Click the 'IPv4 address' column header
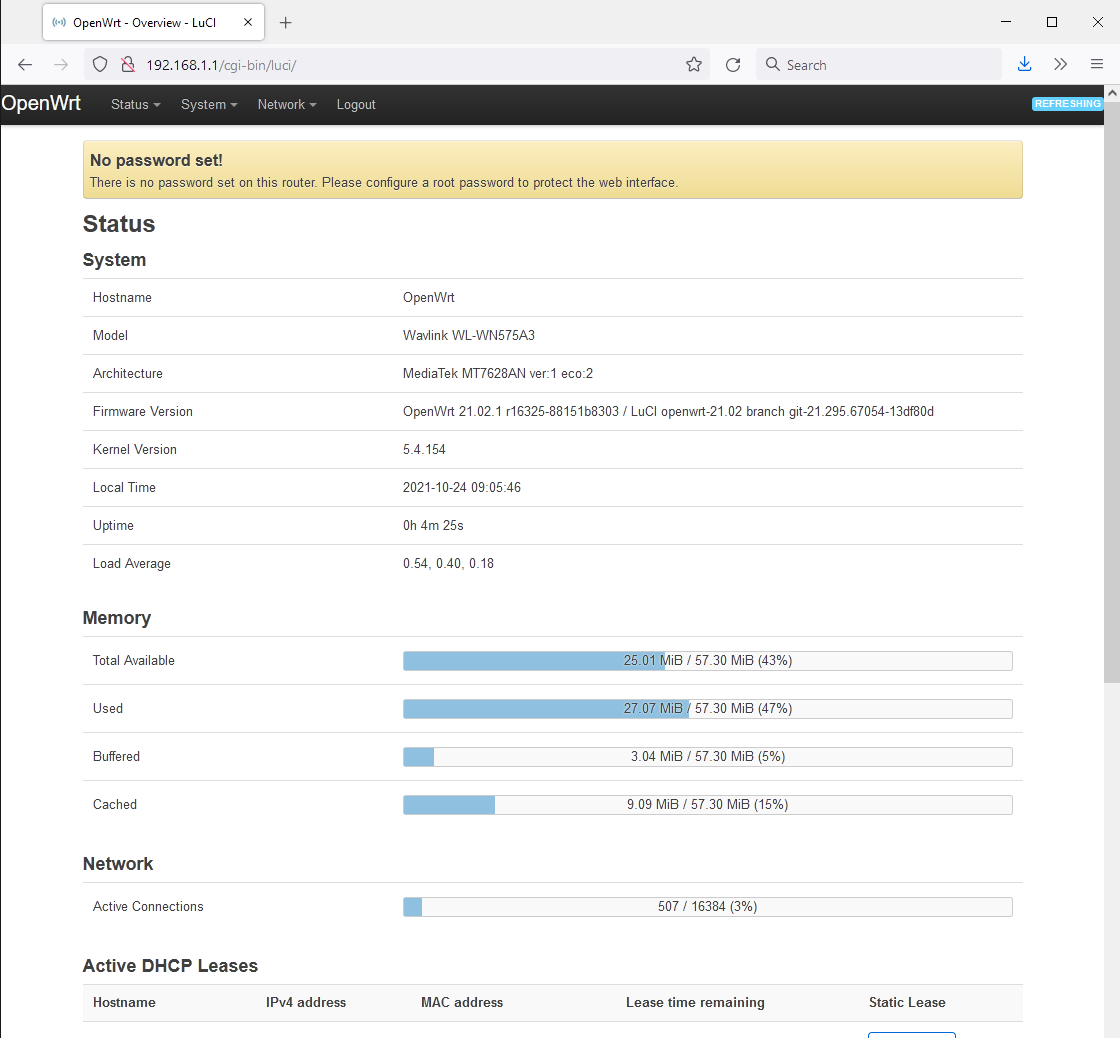 [x=306, y=1002]
